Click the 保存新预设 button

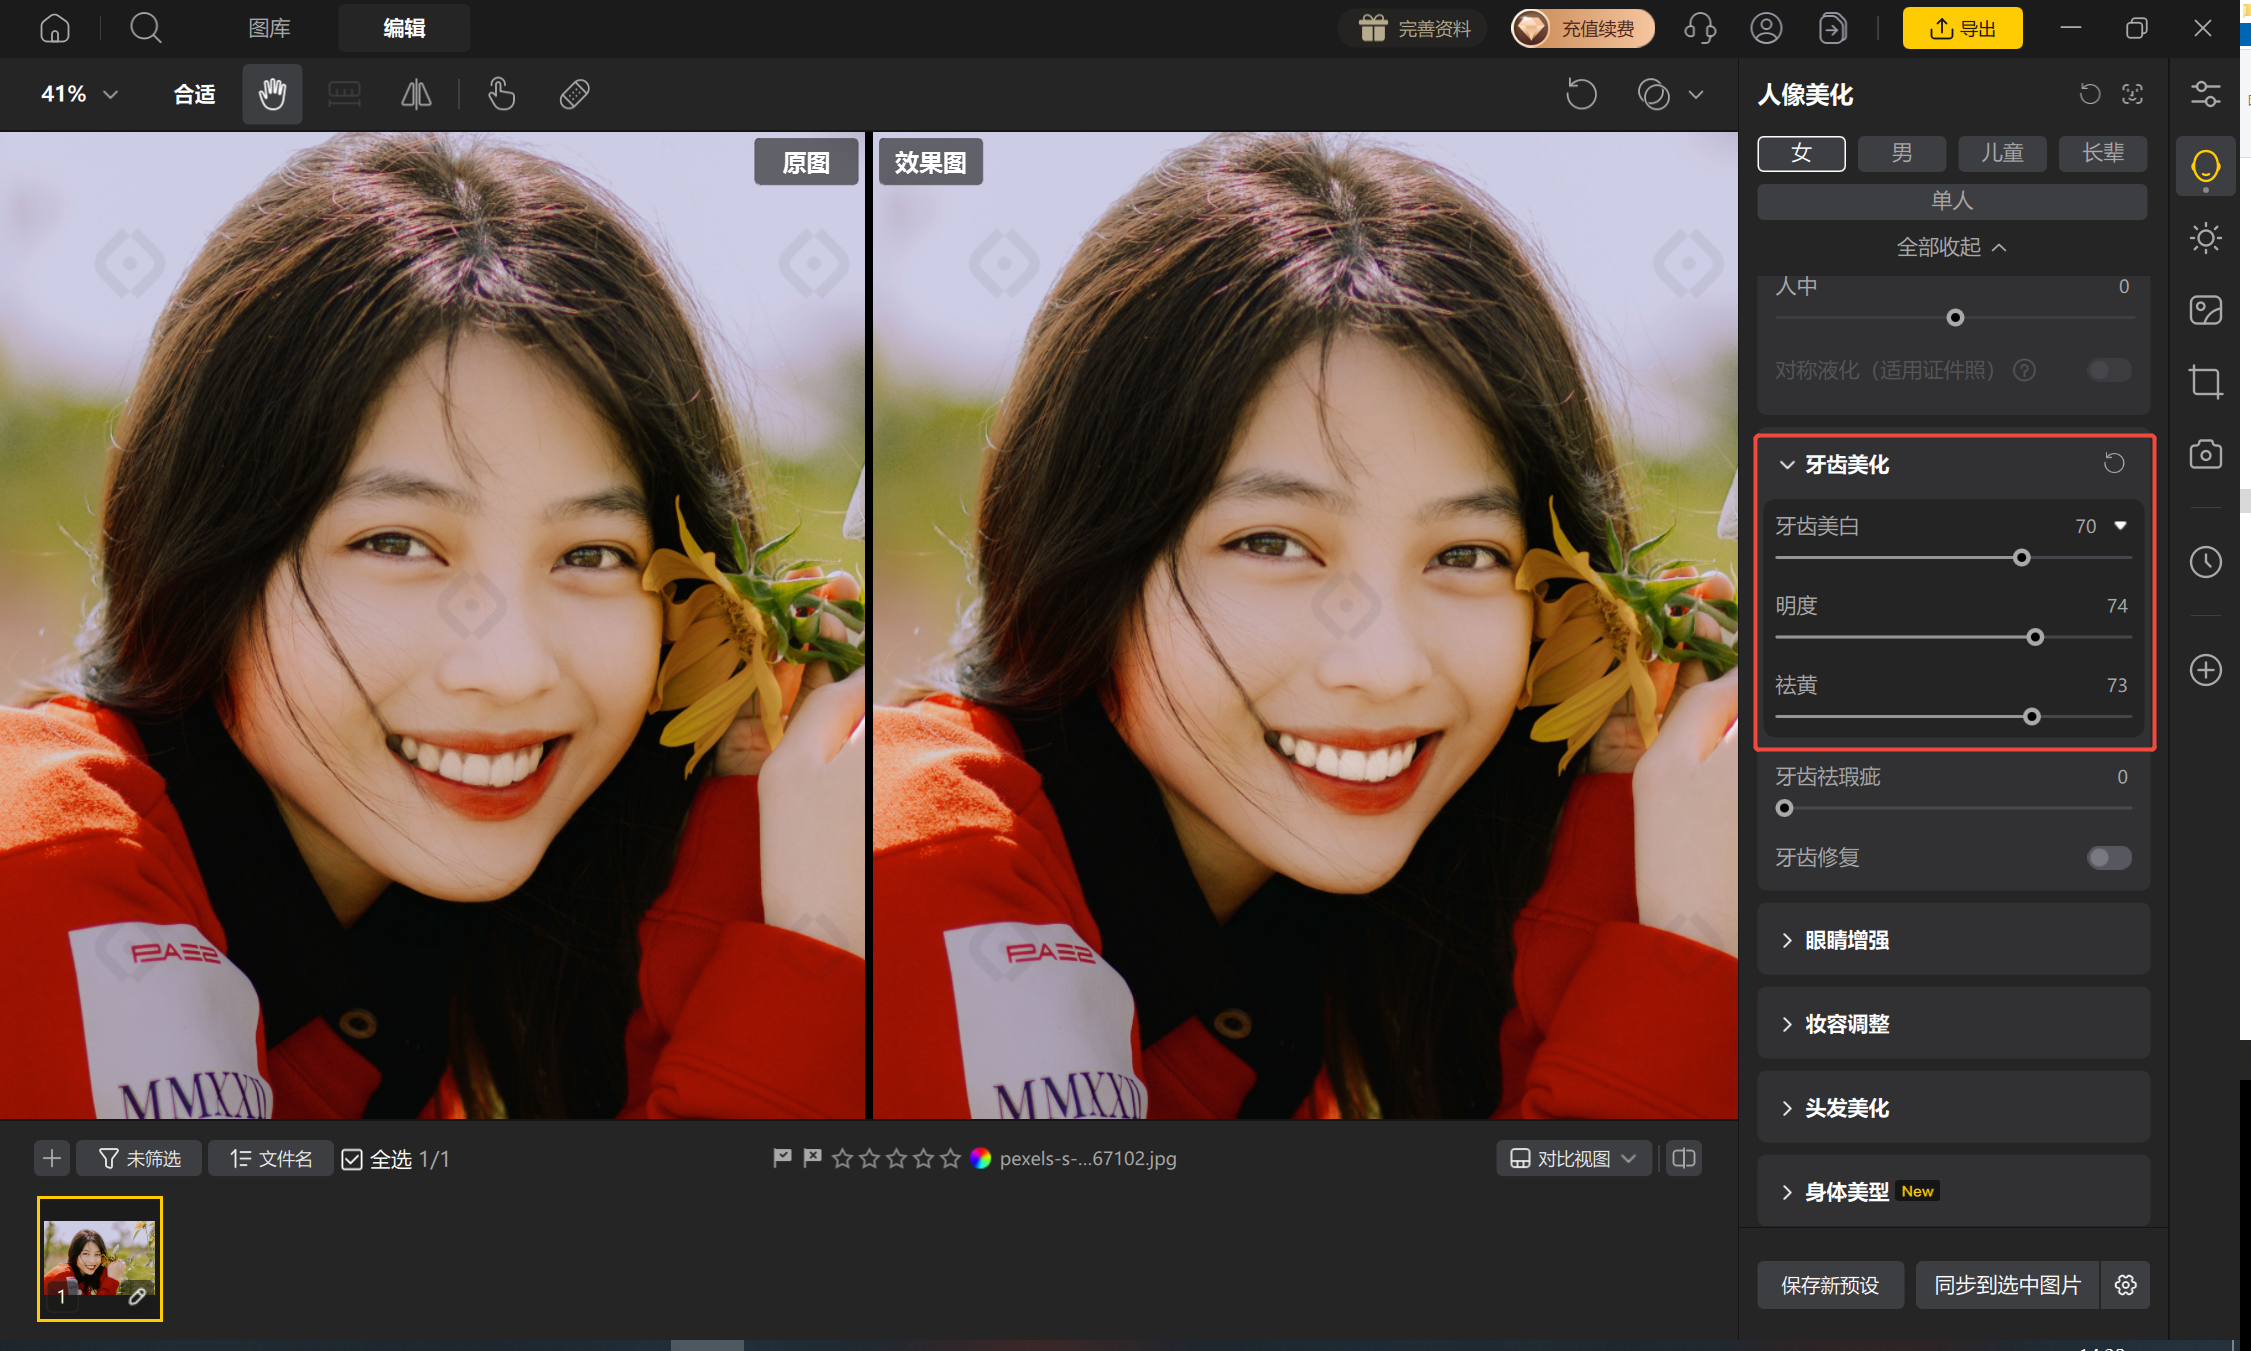pos(1830,1286)
